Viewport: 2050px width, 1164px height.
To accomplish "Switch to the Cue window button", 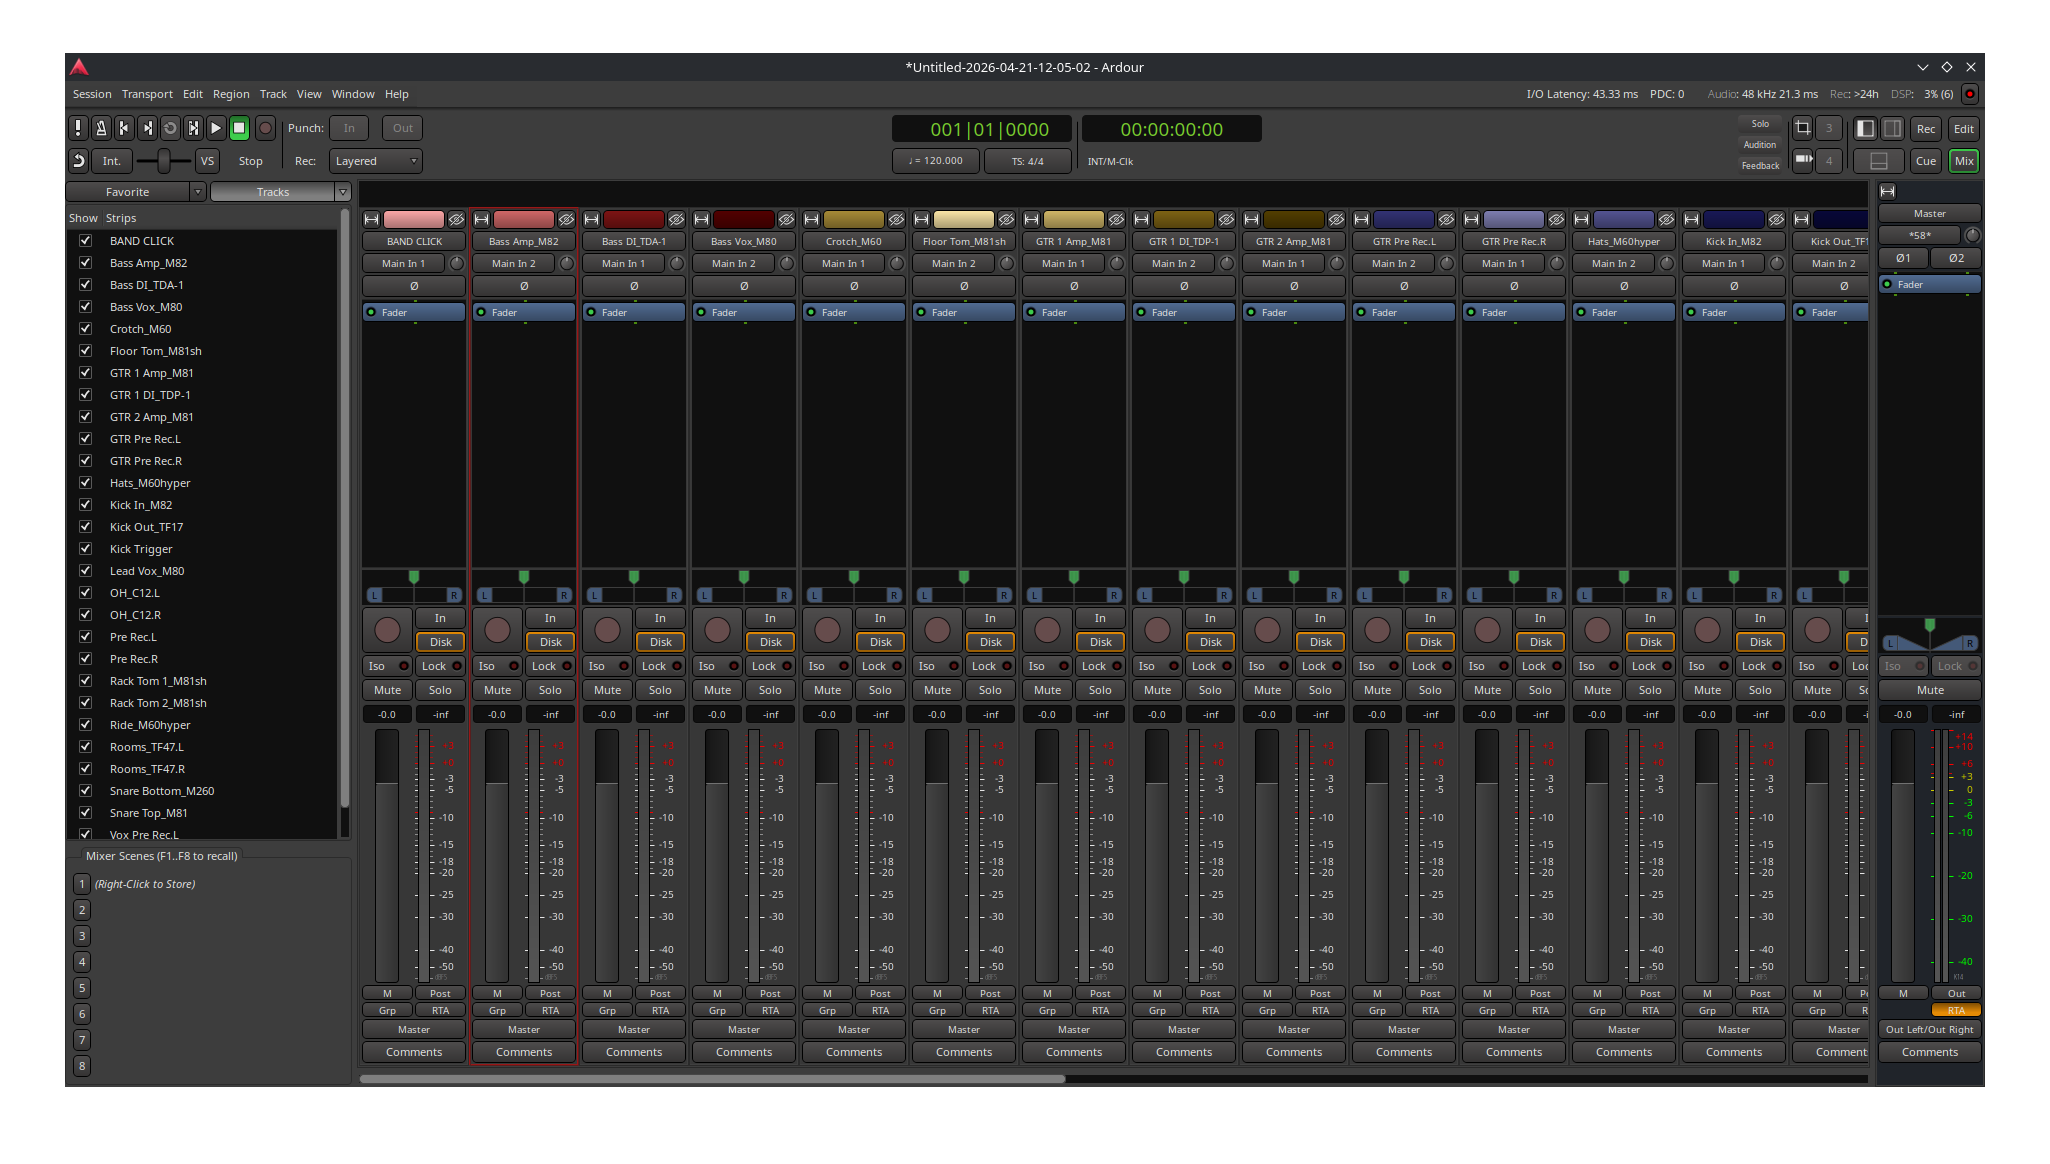I will click(x=1926, y=160).
